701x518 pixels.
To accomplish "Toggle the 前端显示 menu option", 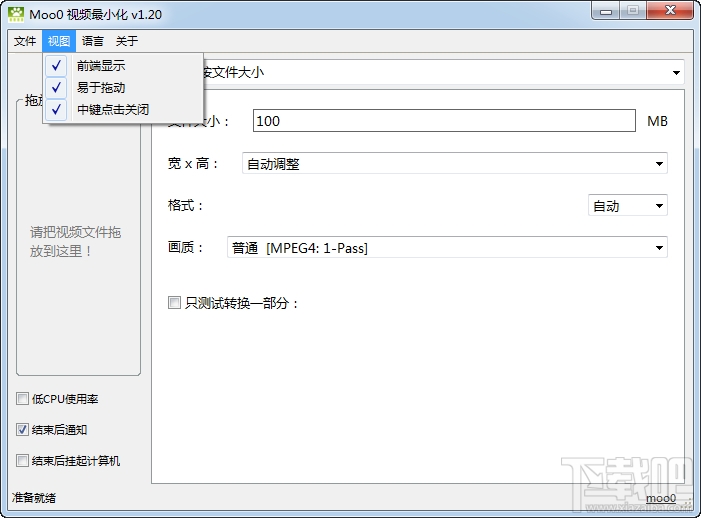I will [x=123, y=66].
